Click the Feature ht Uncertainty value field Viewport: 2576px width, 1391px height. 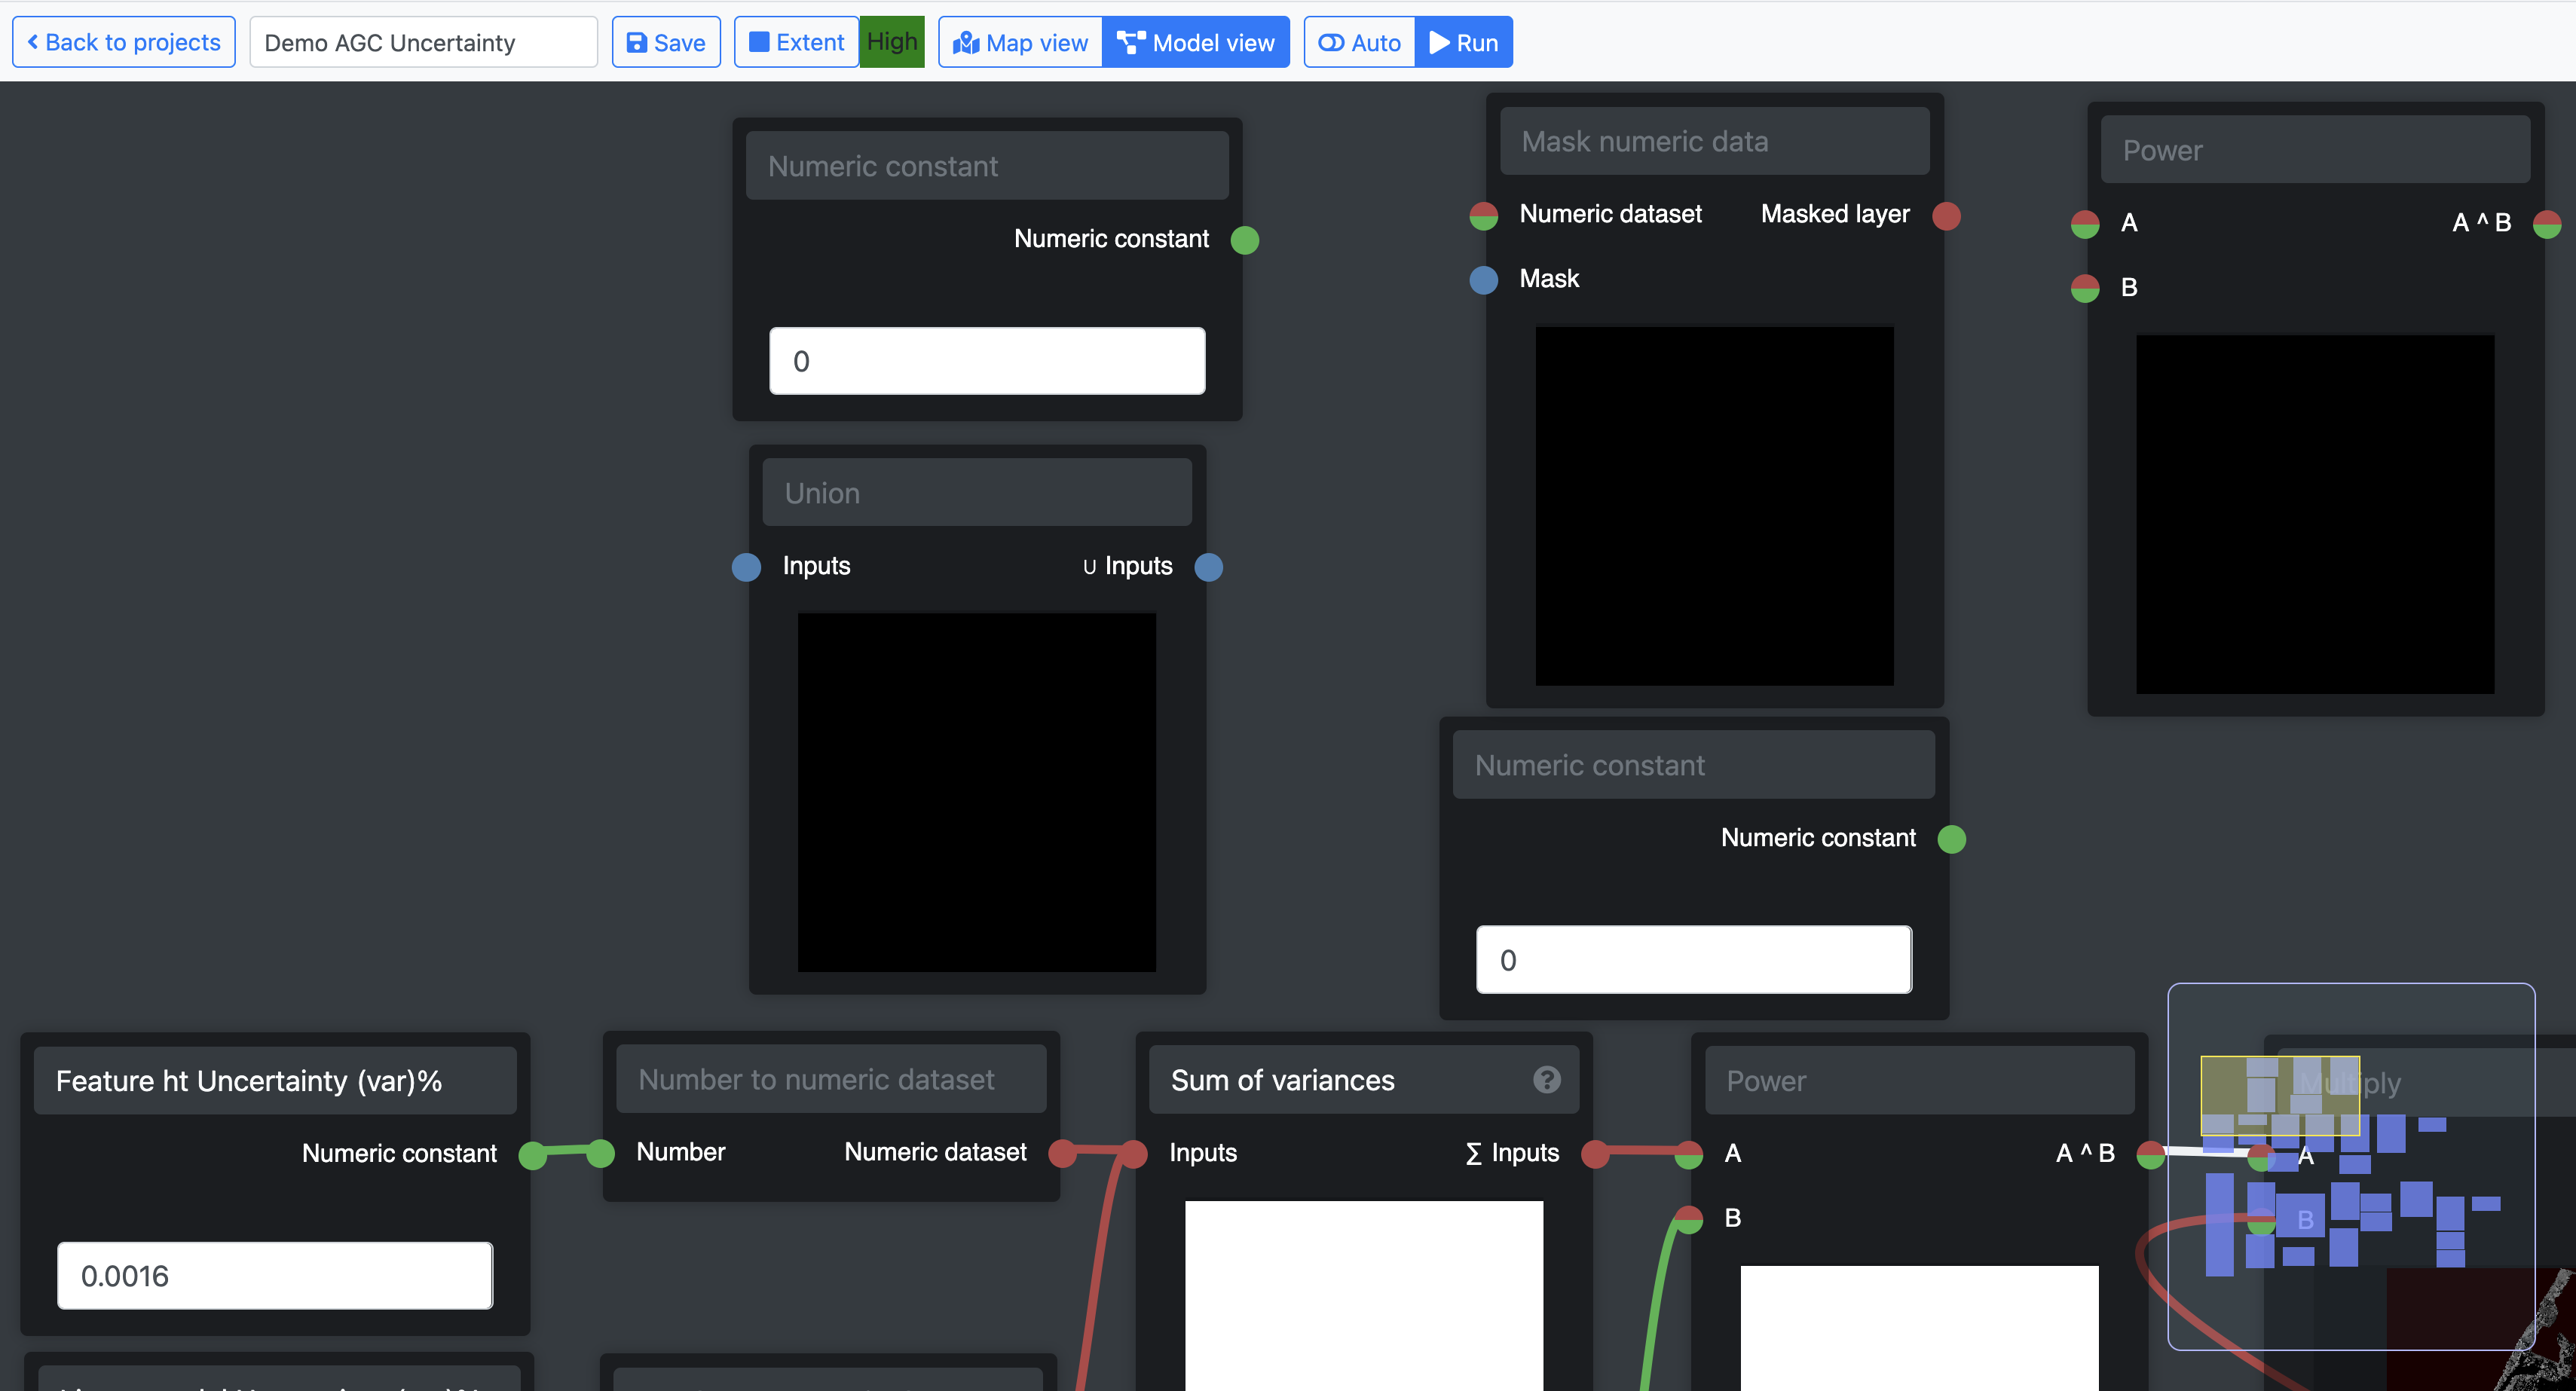275,1275
